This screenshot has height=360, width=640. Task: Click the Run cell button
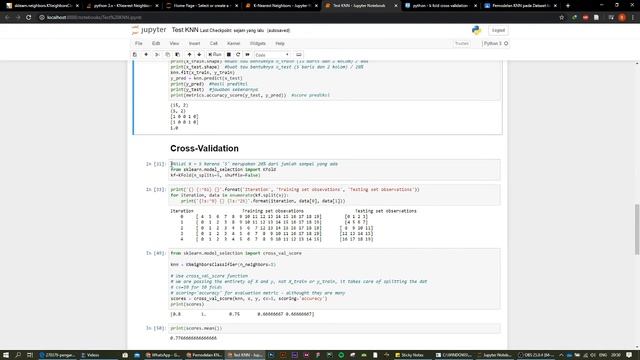point(215,55)
